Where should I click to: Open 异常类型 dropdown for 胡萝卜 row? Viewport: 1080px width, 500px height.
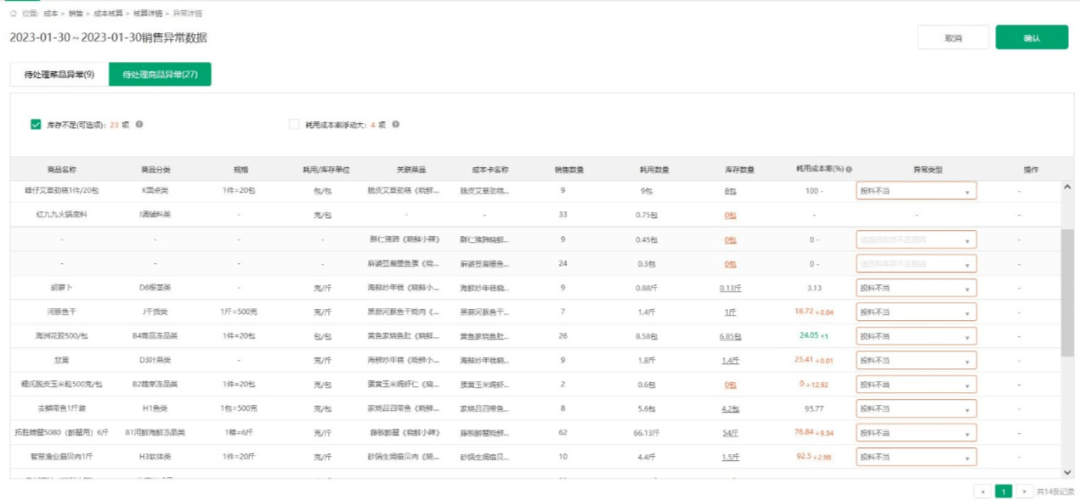[x=915, y=288]
